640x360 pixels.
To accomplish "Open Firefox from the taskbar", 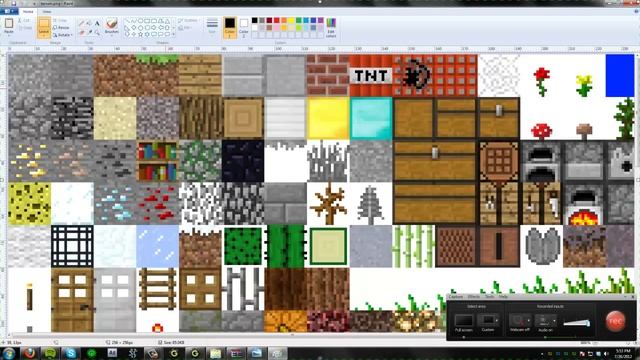I will 29,353.
